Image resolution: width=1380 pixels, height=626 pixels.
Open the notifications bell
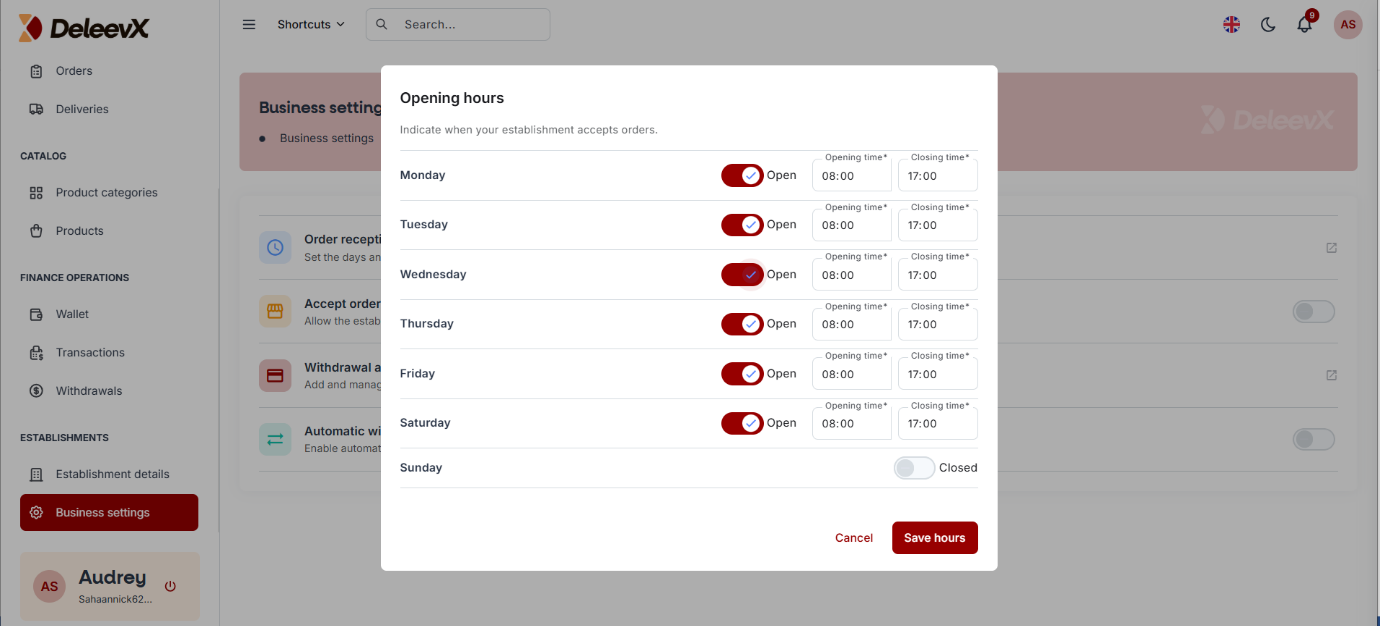point(1304,24)
